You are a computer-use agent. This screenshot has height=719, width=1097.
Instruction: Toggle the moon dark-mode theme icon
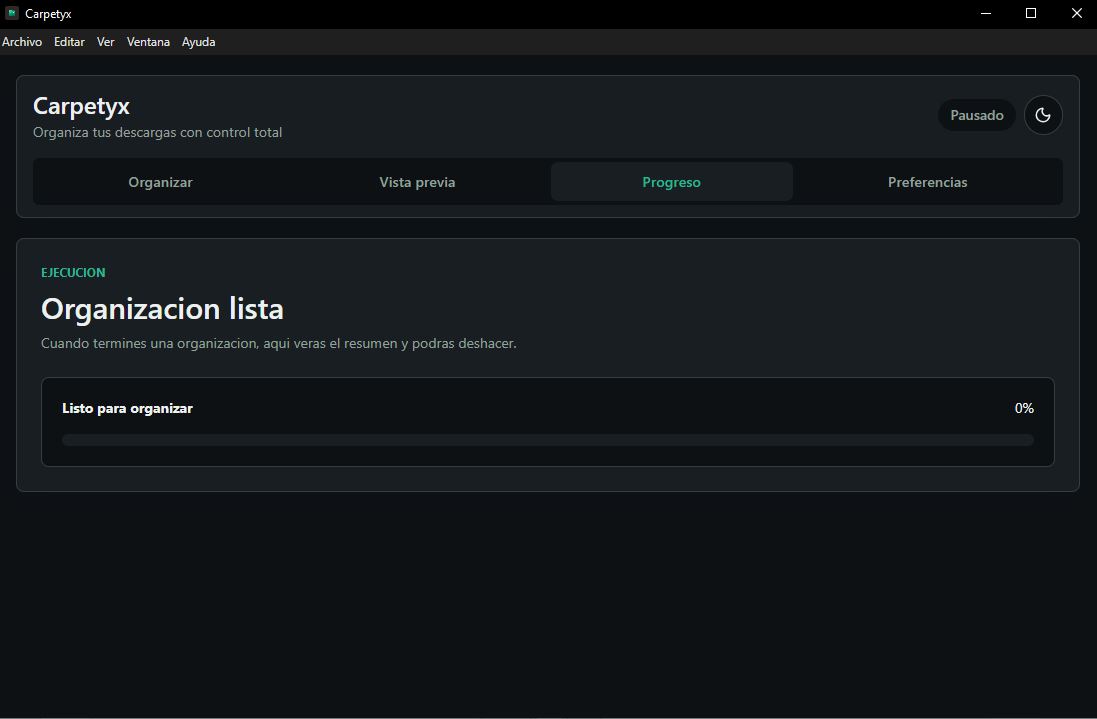click(x=1043, y=115)
